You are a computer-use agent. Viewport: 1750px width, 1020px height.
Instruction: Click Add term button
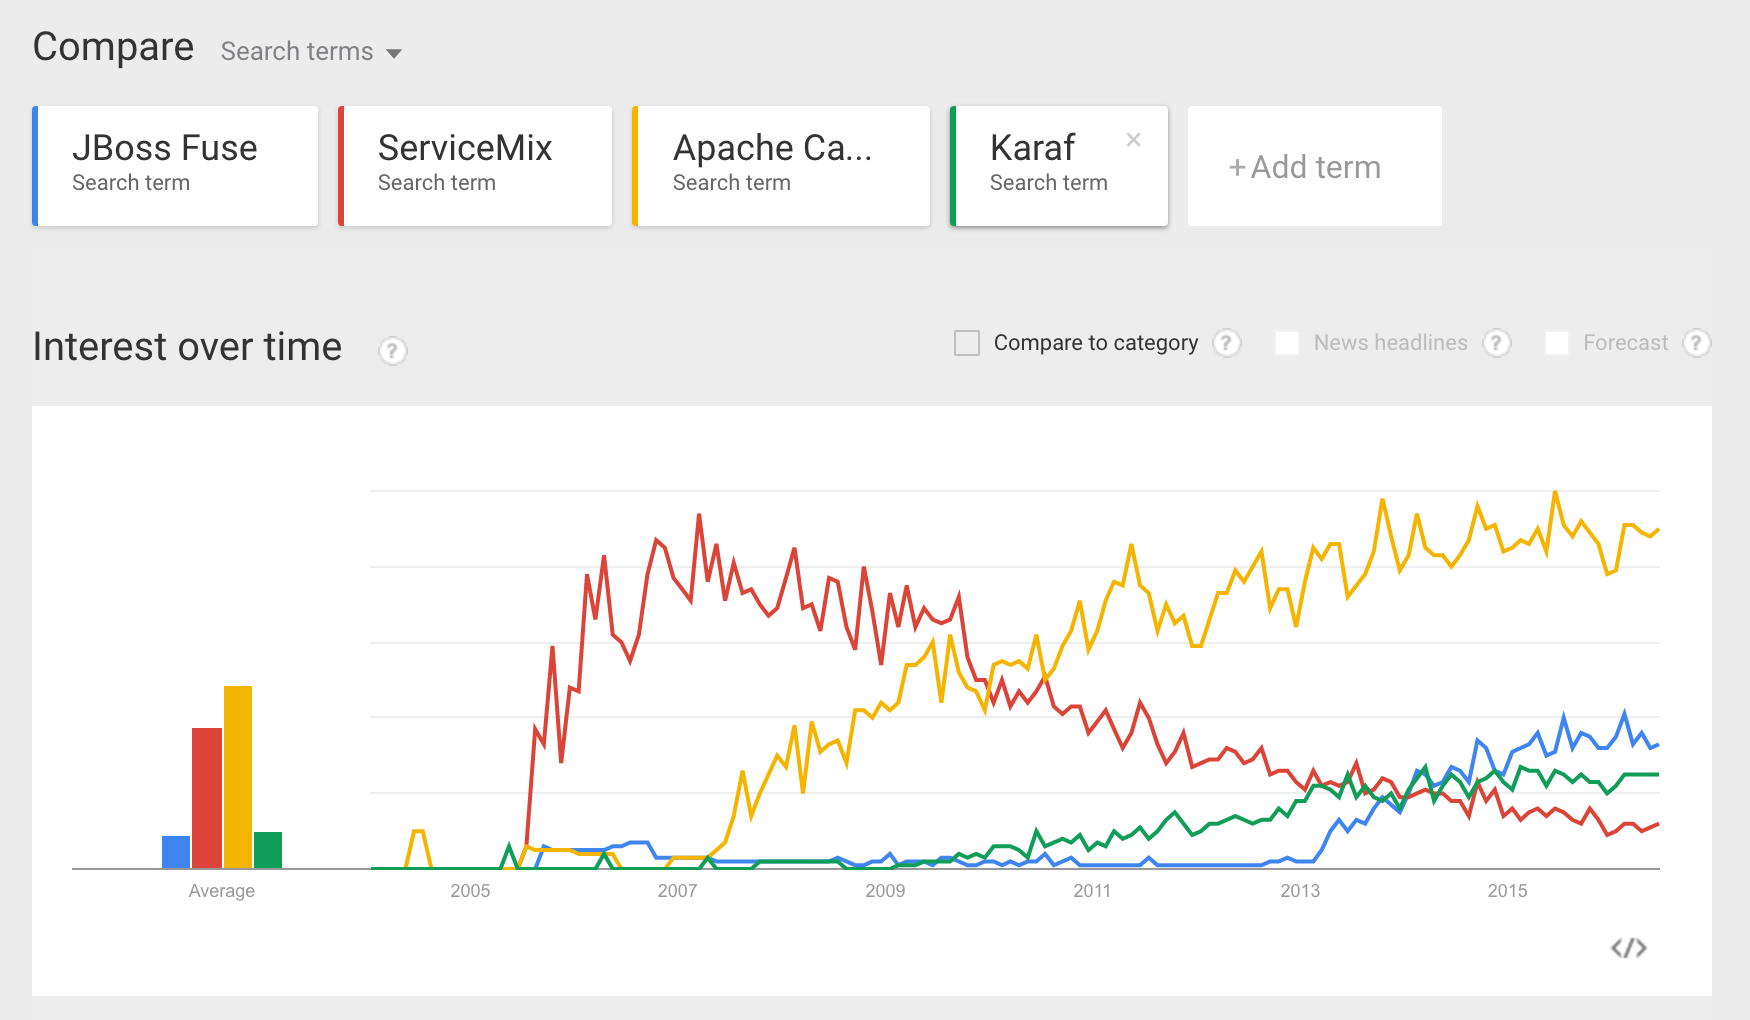1314,166
